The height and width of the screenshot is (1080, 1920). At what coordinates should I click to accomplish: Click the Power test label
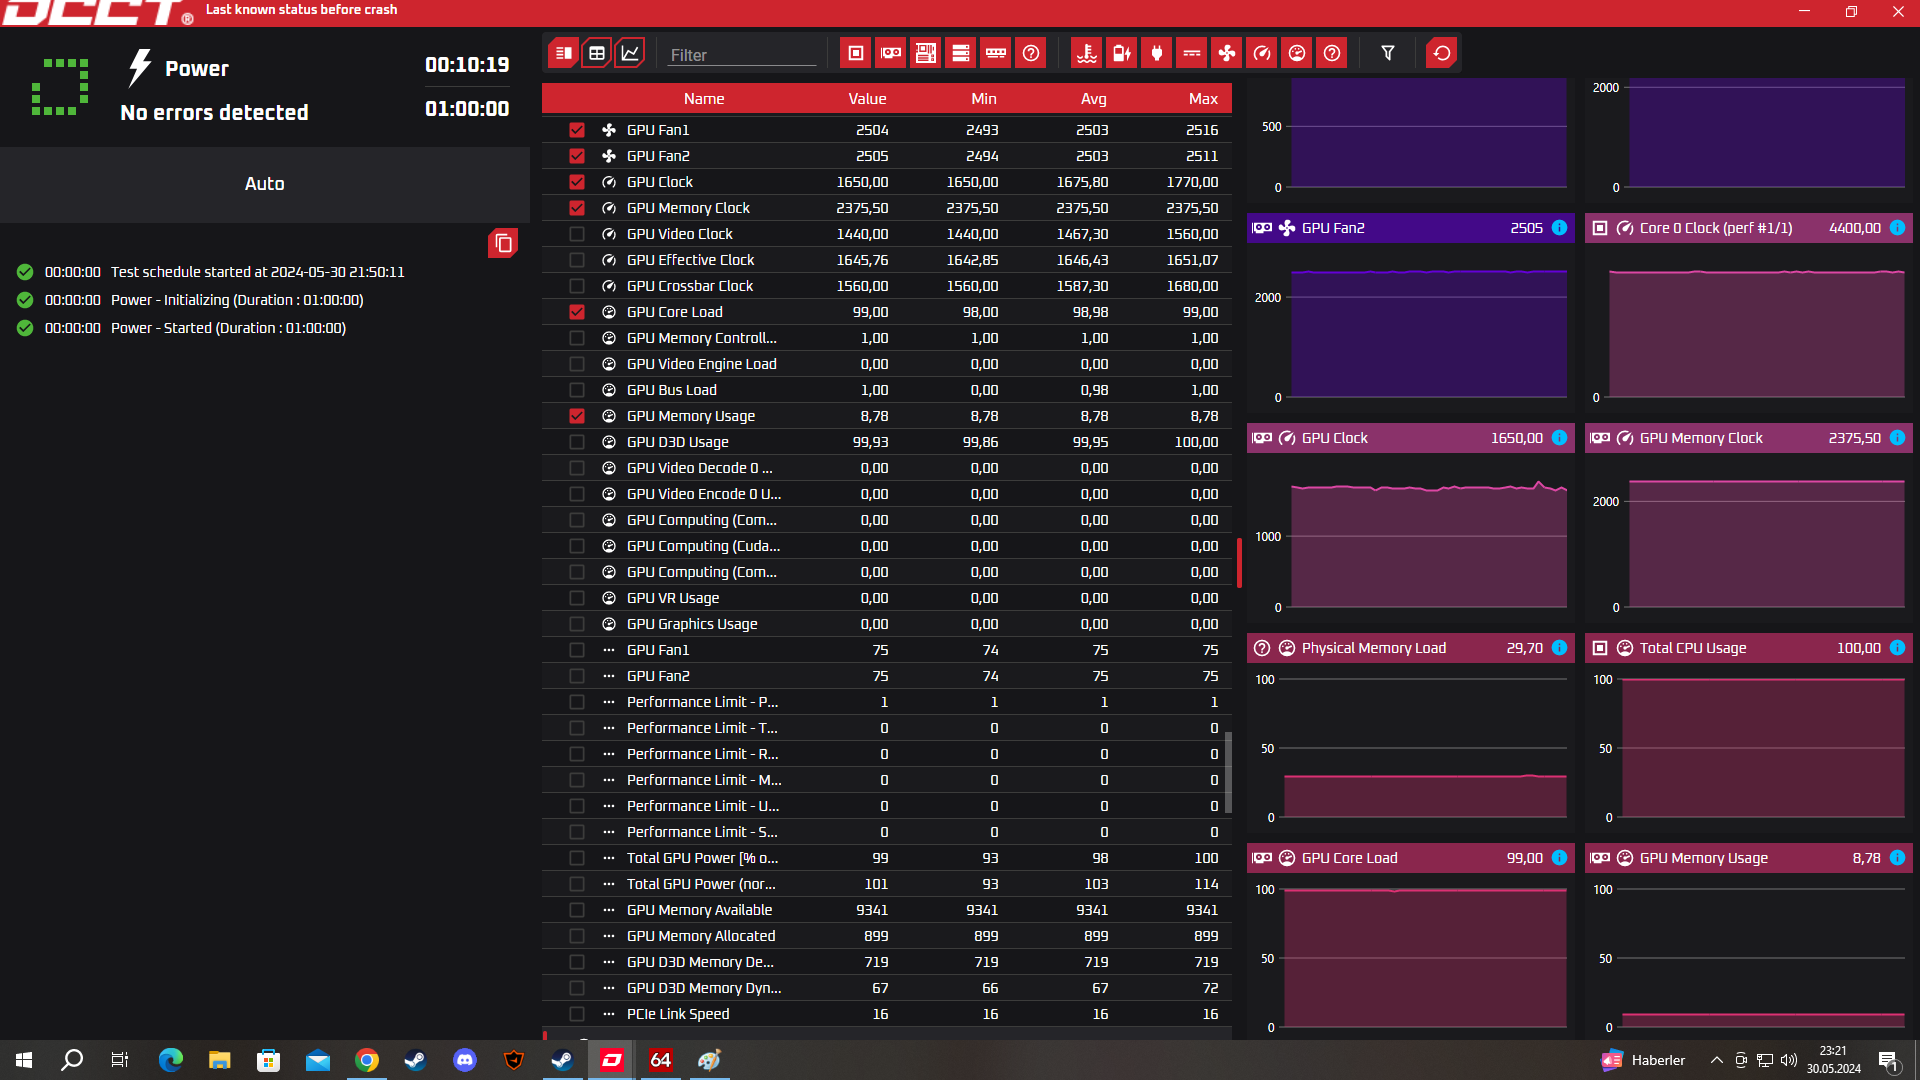197,69
